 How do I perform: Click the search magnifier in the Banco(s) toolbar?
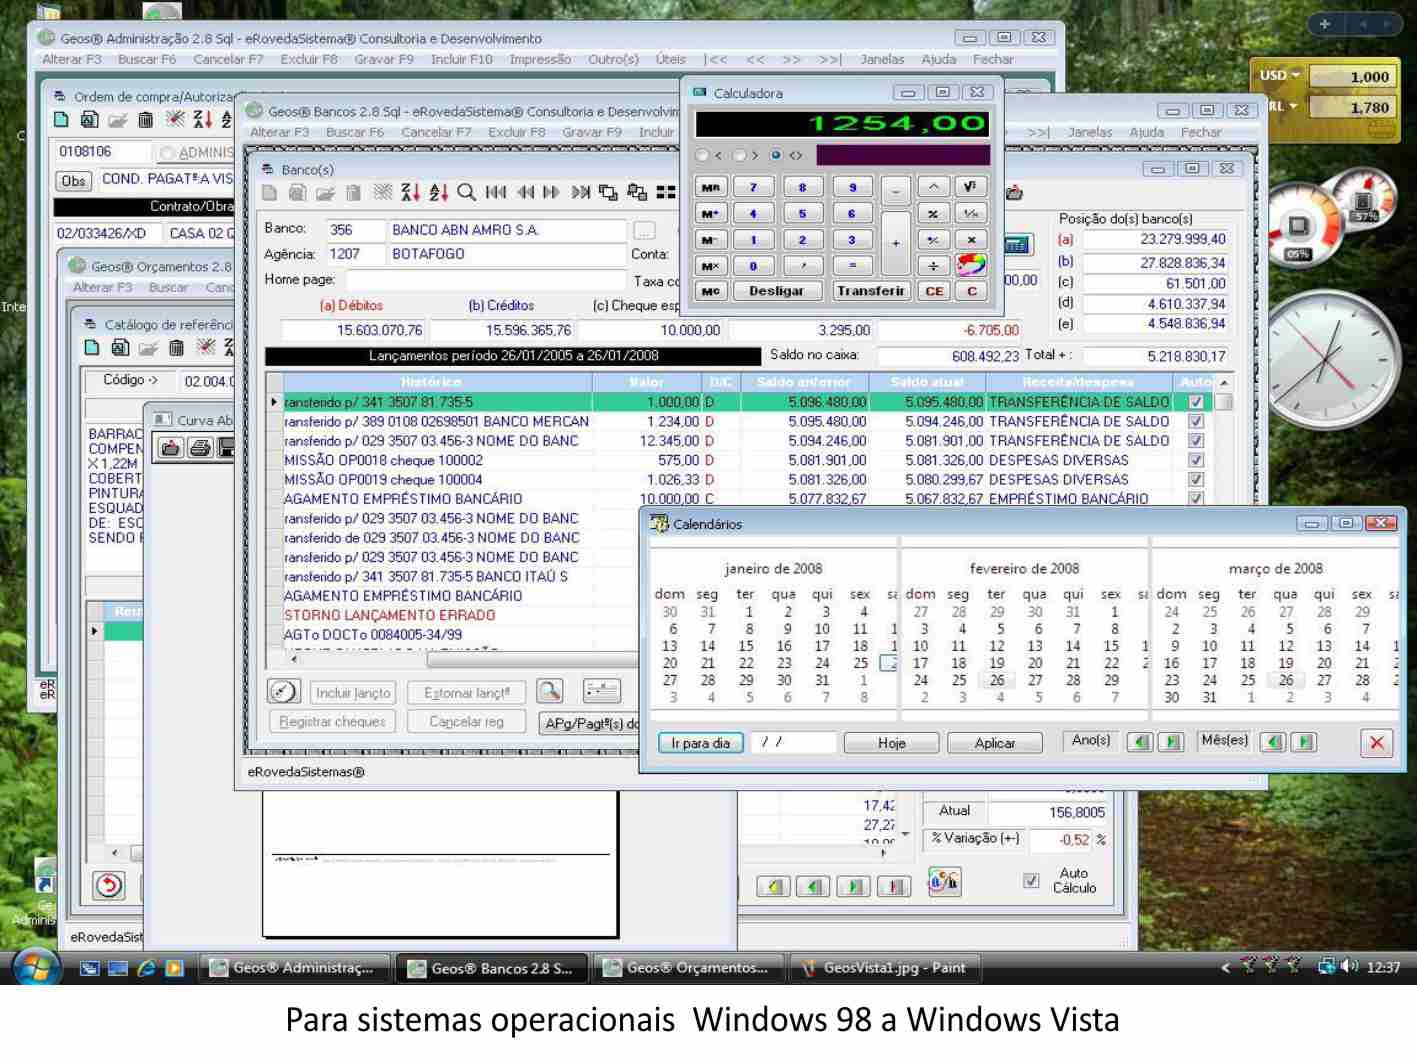466,192
